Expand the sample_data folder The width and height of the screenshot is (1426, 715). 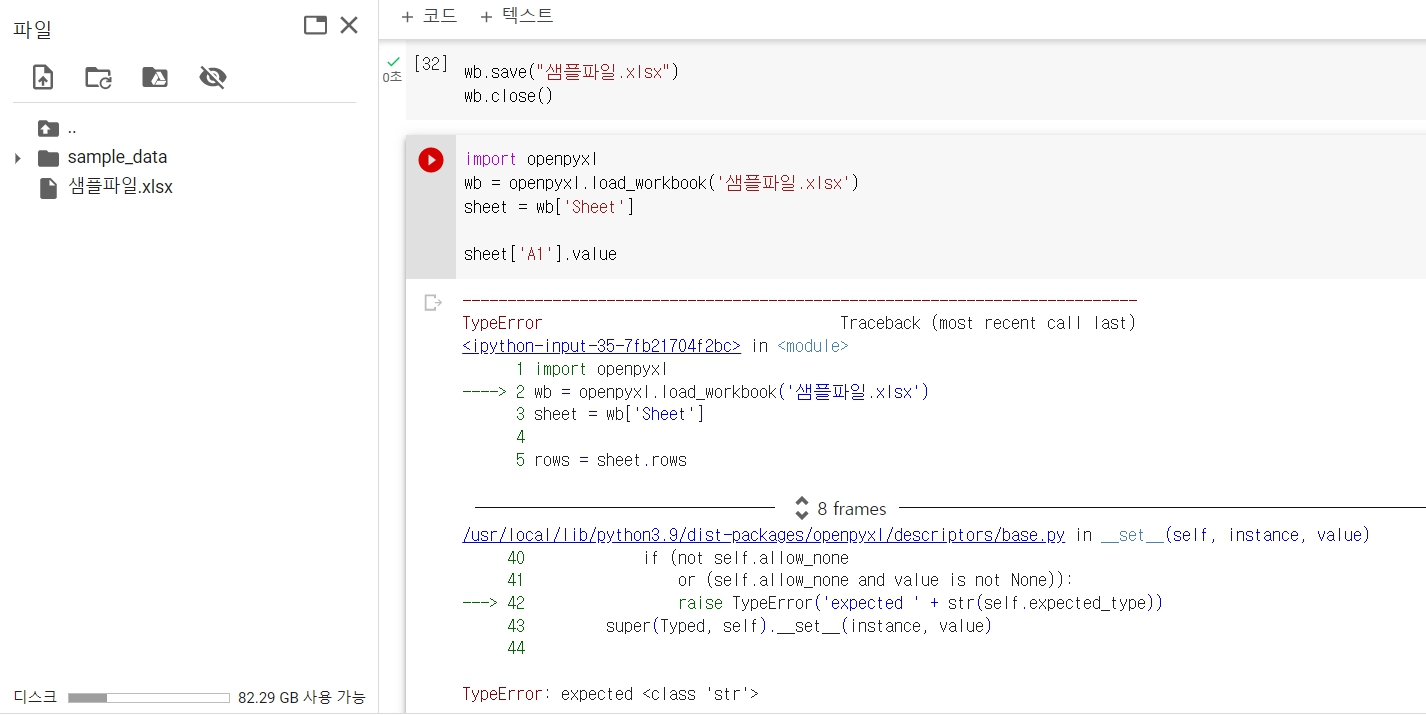click(x=17, y=158)
